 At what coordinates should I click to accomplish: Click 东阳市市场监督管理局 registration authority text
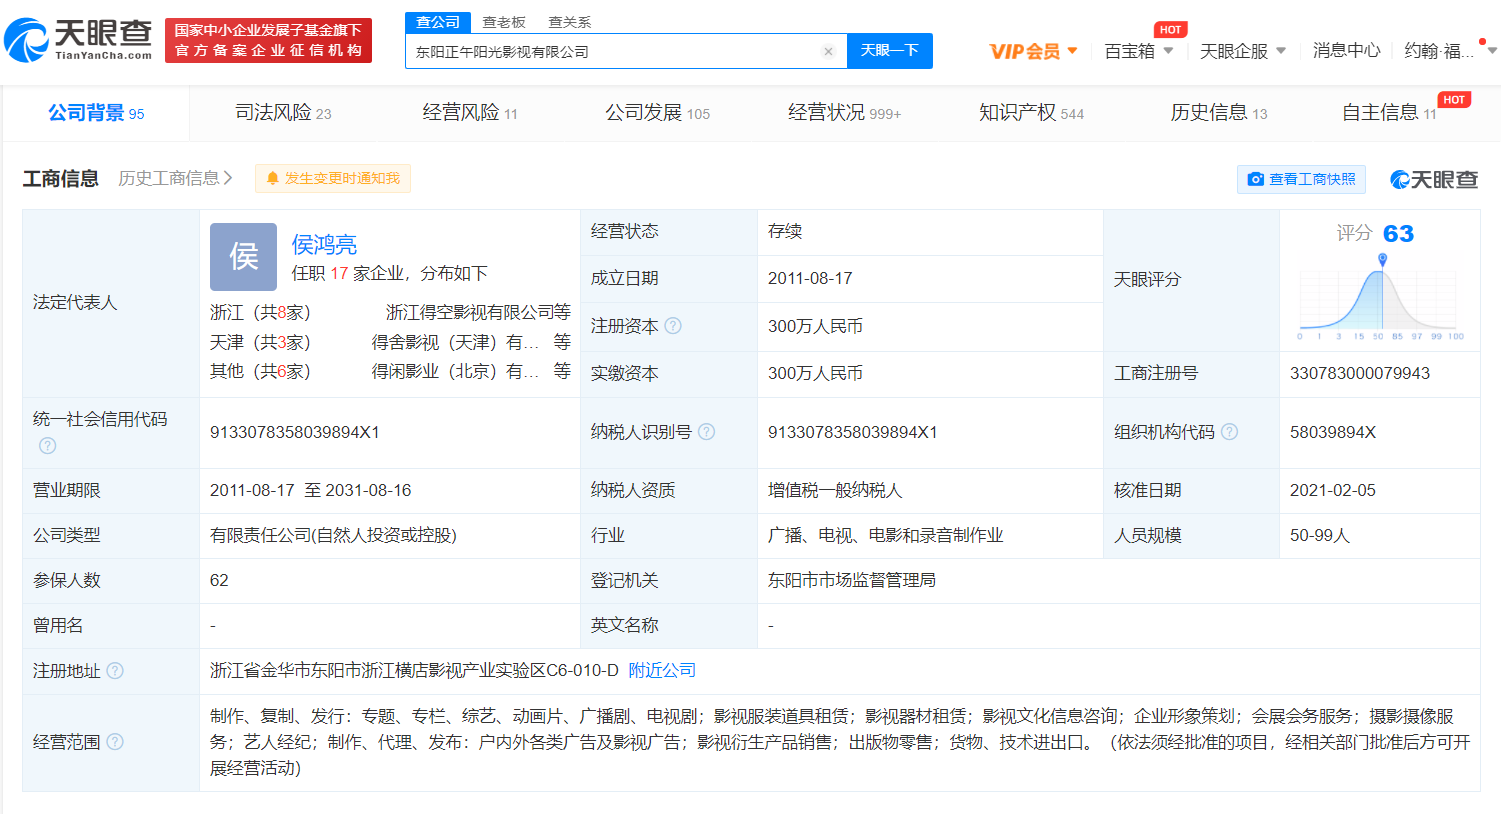click(x=852, y=580)
